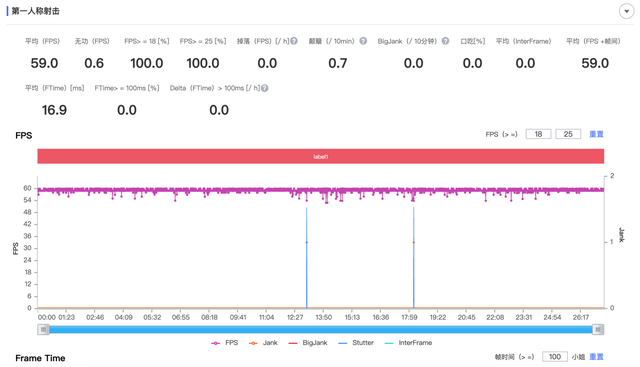Click the FPS>=18 [%] label
The width and height of the screenshot is (640, 367).
(147, 41)
